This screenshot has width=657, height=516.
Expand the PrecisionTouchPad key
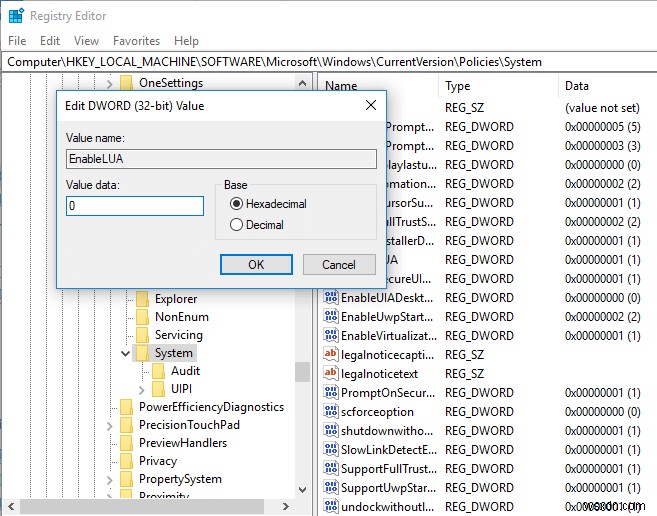(110, 426)
